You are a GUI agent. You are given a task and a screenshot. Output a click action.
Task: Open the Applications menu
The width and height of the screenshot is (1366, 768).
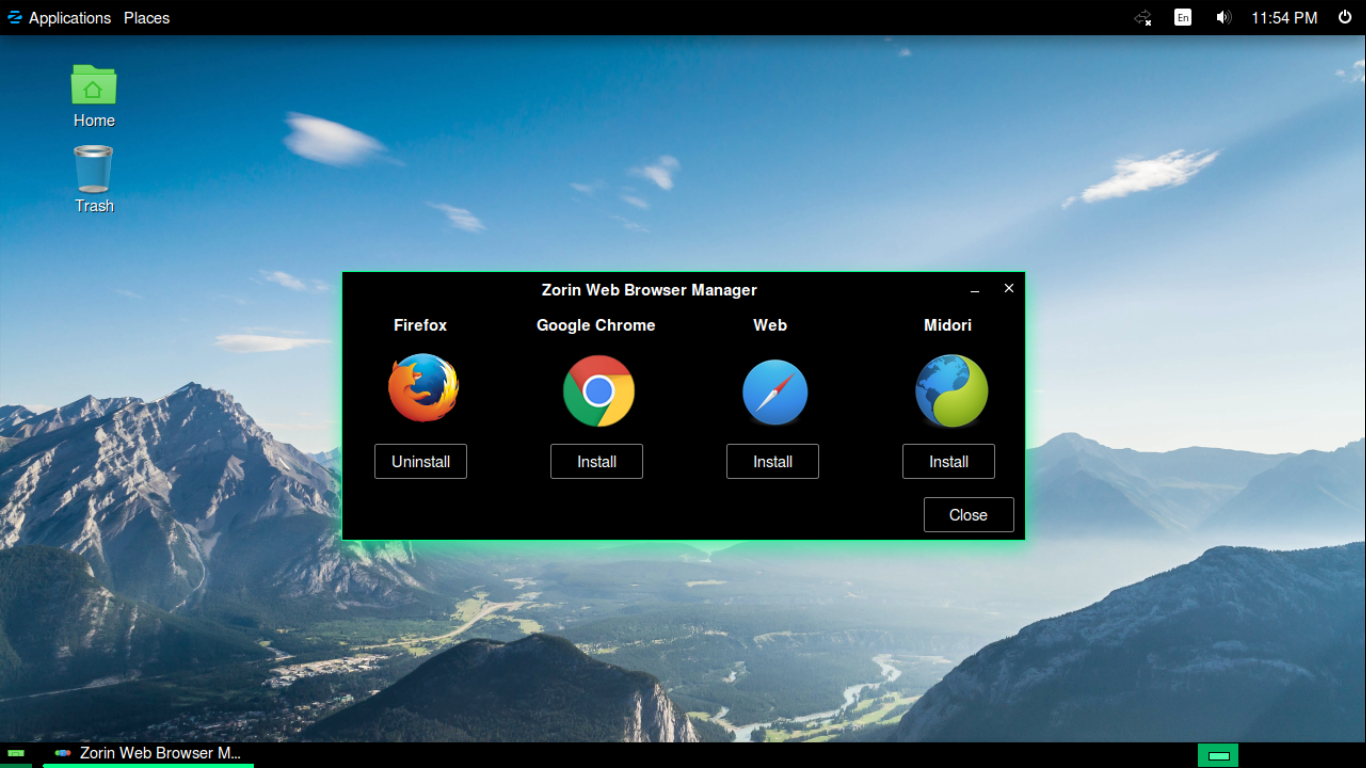tap(59, 18)
